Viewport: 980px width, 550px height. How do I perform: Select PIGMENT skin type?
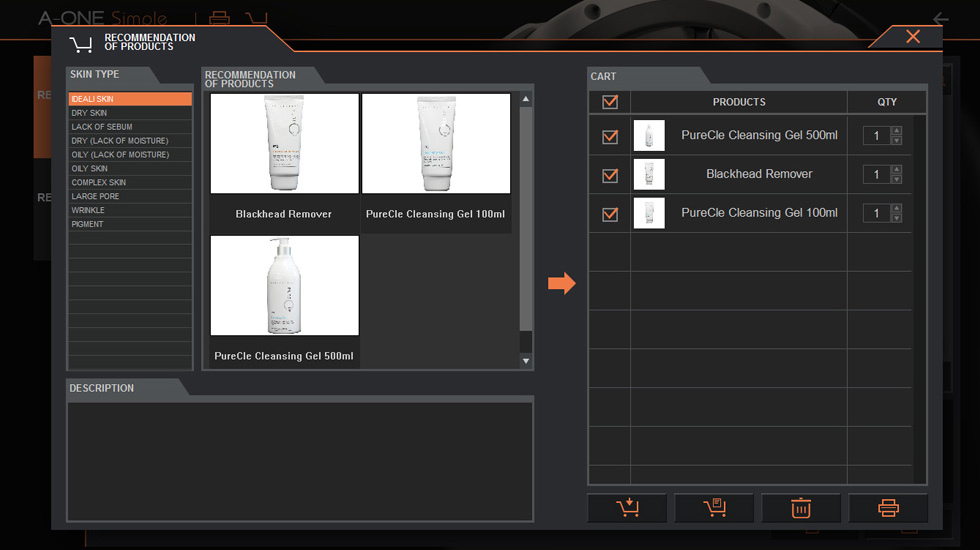point(130,224)
